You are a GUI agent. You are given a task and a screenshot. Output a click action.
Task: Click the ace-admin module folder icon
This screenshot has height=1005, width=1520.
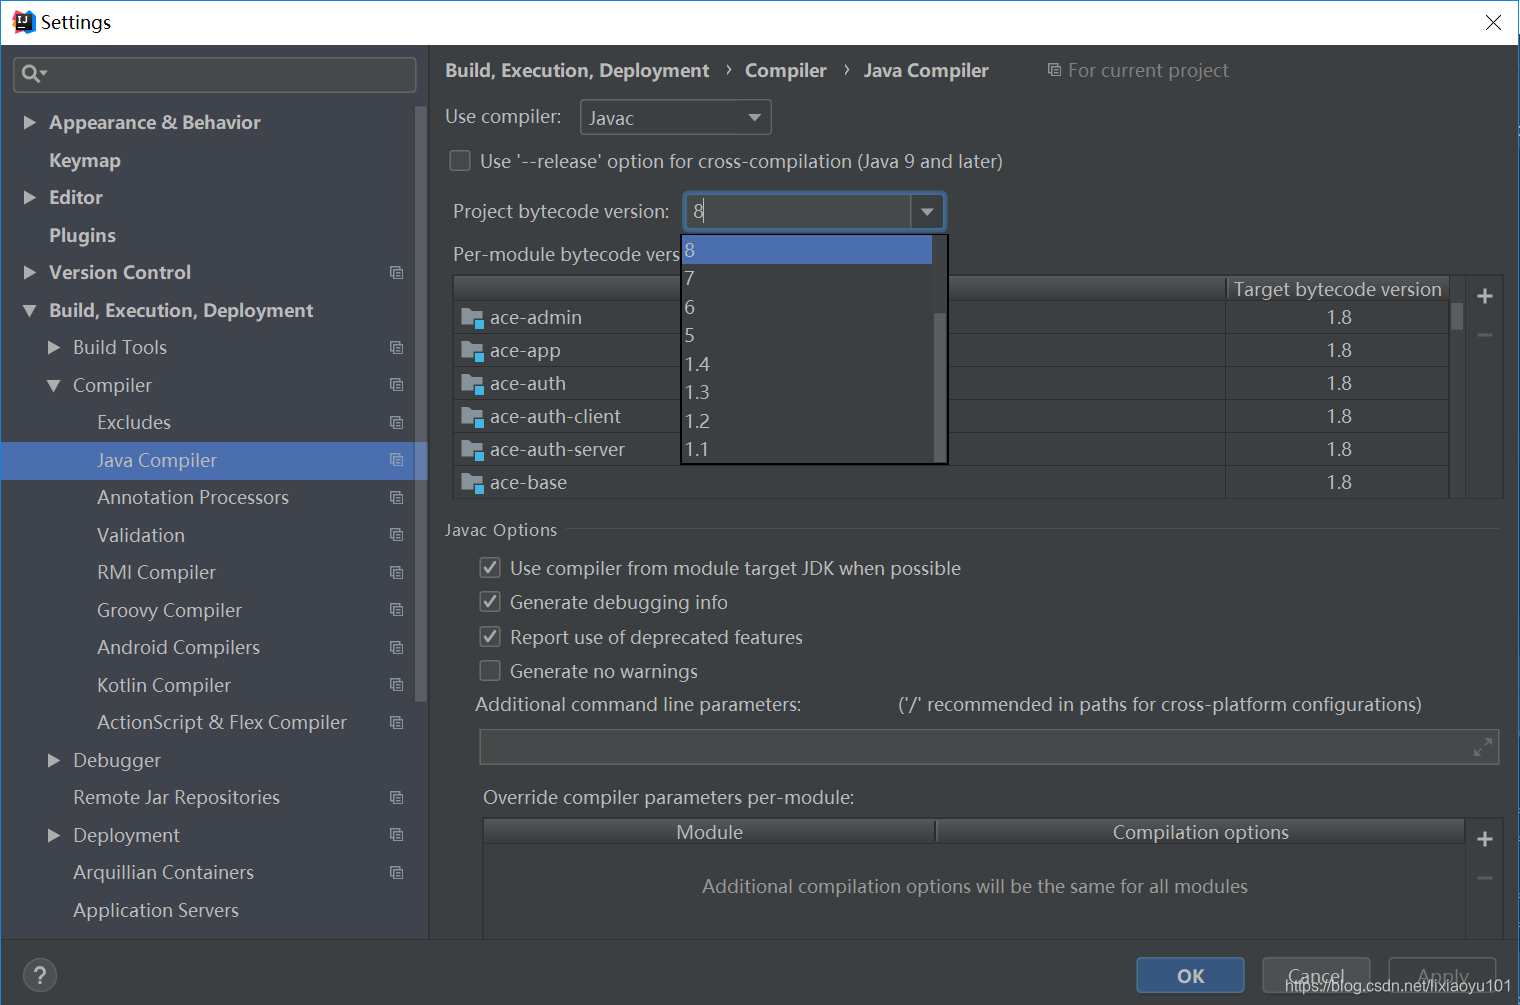[x=472, y=318]
